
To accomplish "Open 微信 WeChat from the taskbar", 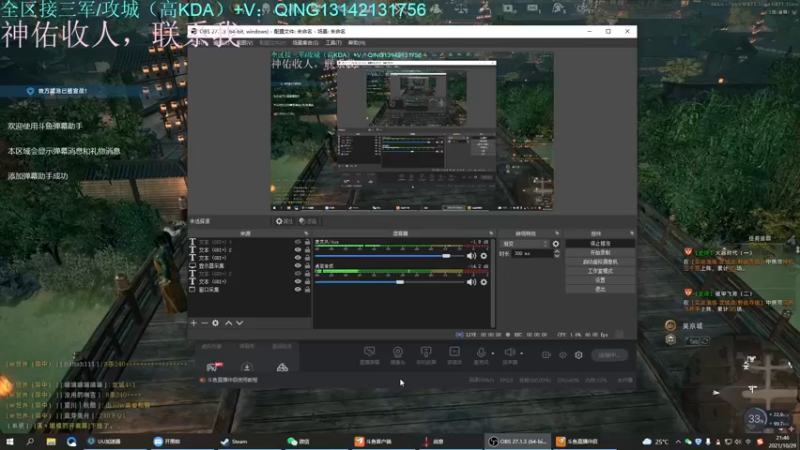I will pos(298,441).
